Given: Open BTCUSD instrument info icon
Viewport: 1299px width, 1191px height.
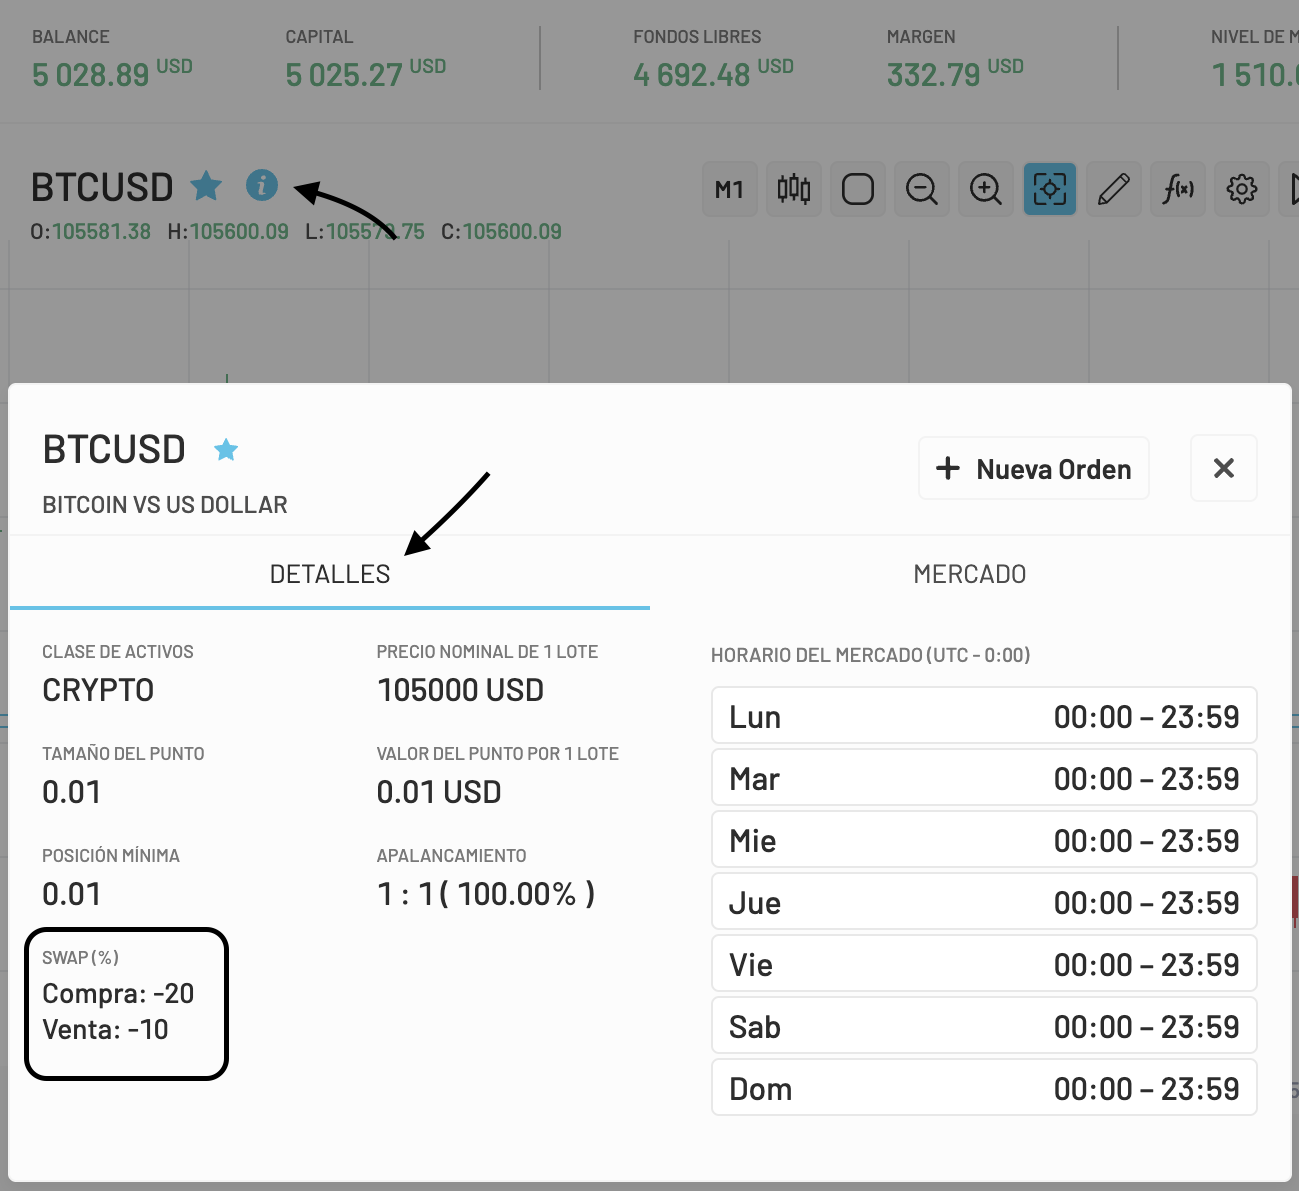Looking at the screenshot, I should (x=262, y=185).
